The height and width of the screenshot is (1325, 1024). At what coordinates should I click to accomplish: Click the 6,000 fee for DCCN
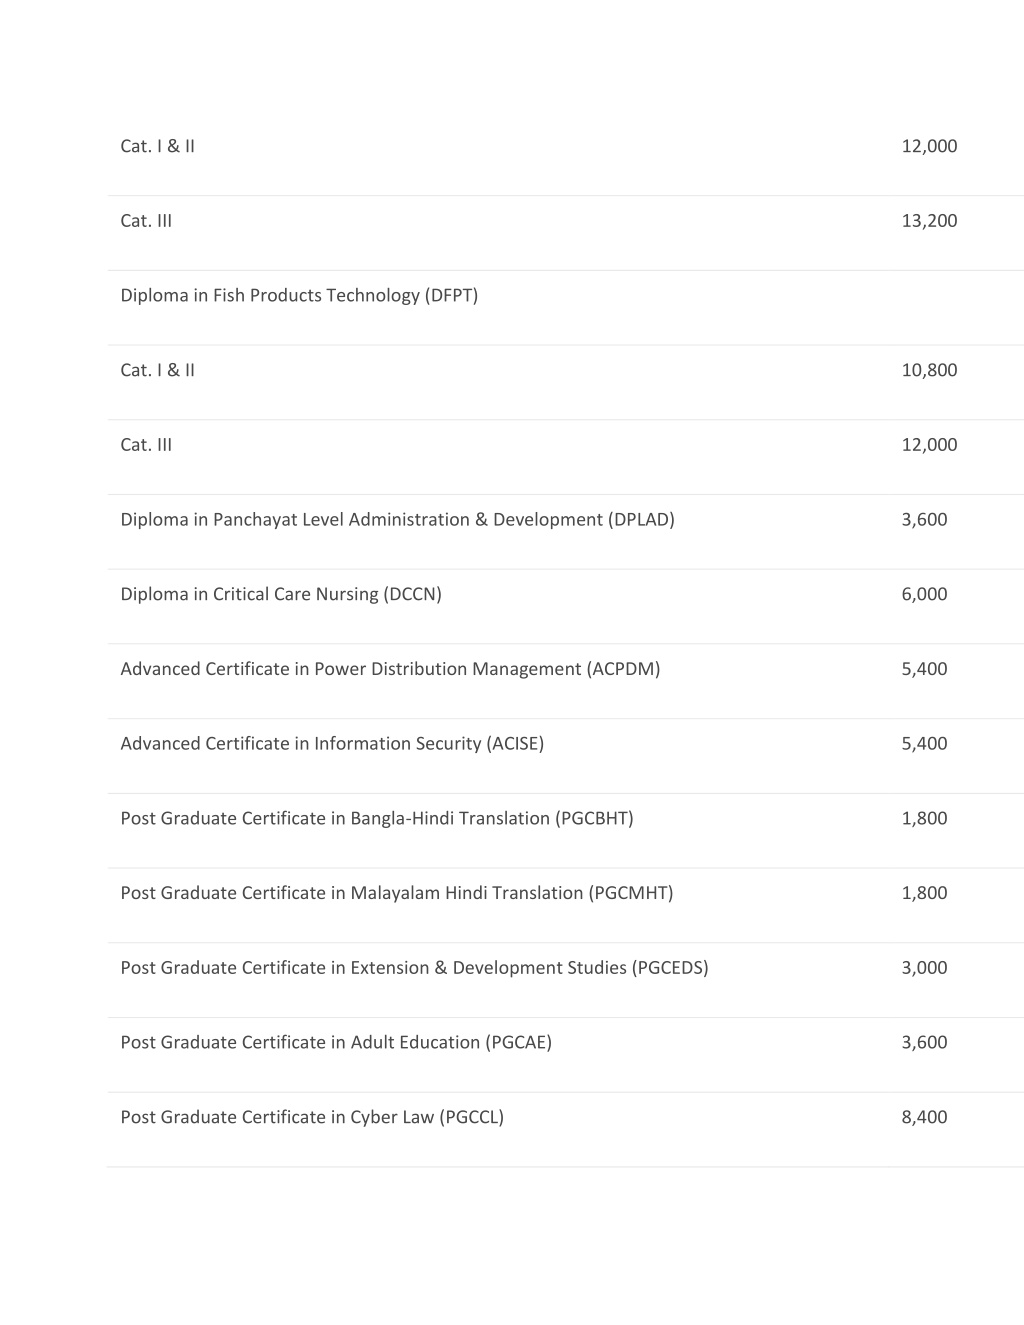tap(924, 594)
